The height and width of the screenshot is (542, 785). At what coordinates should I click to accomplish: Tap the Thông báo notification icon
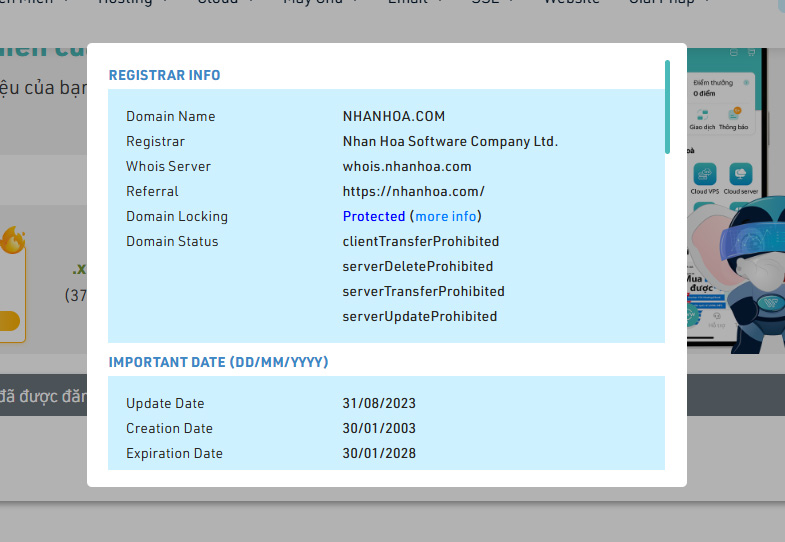[x=733, y=114]
